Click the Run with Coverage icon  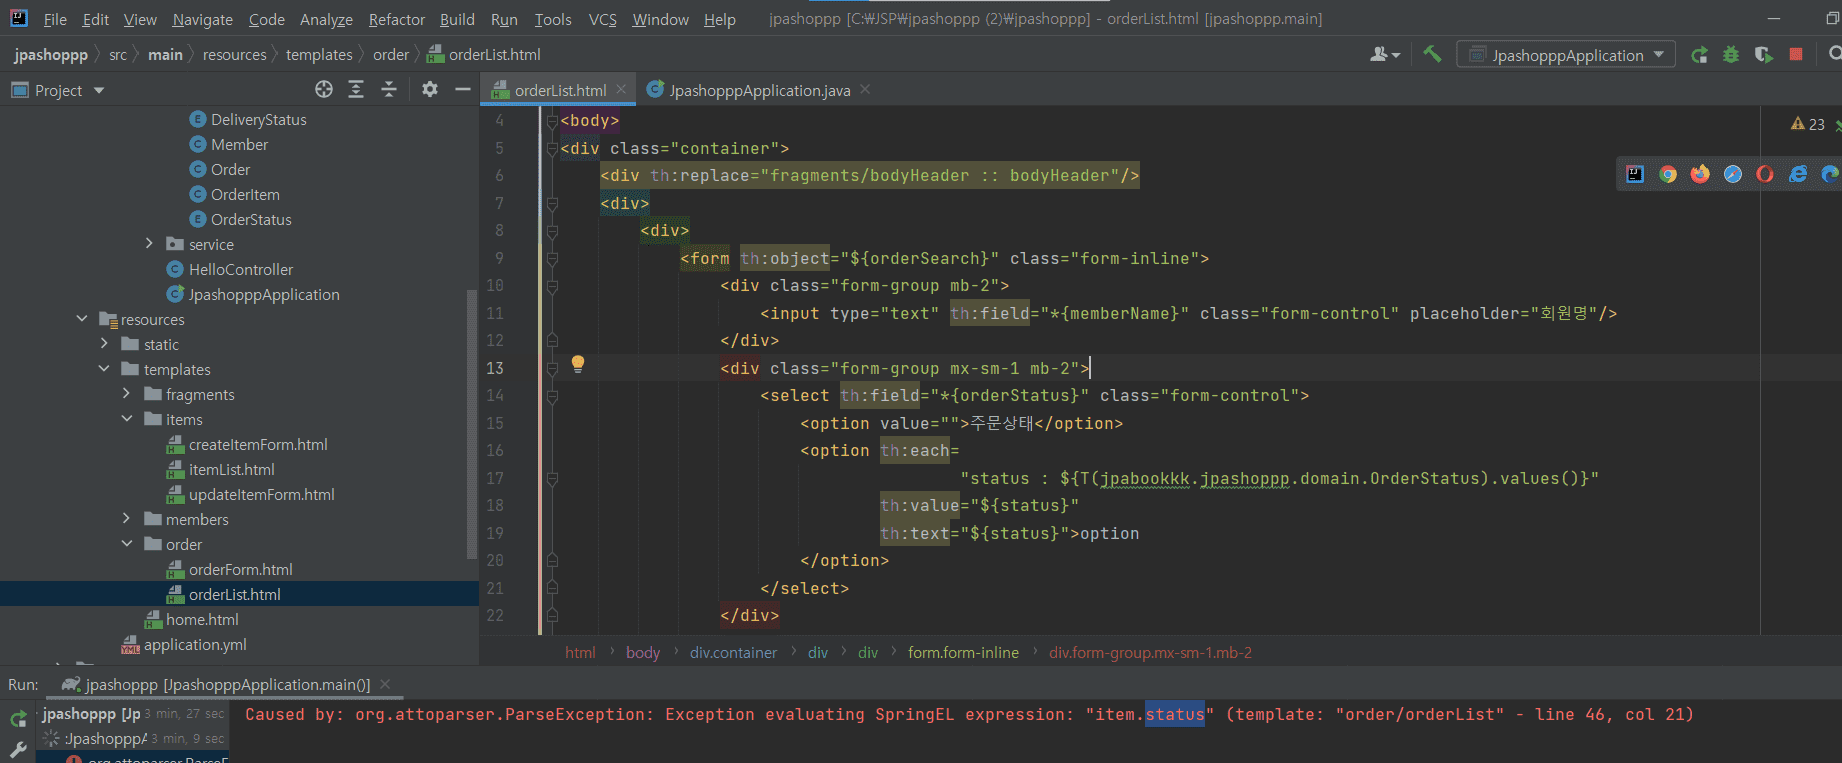(1764, 55)
